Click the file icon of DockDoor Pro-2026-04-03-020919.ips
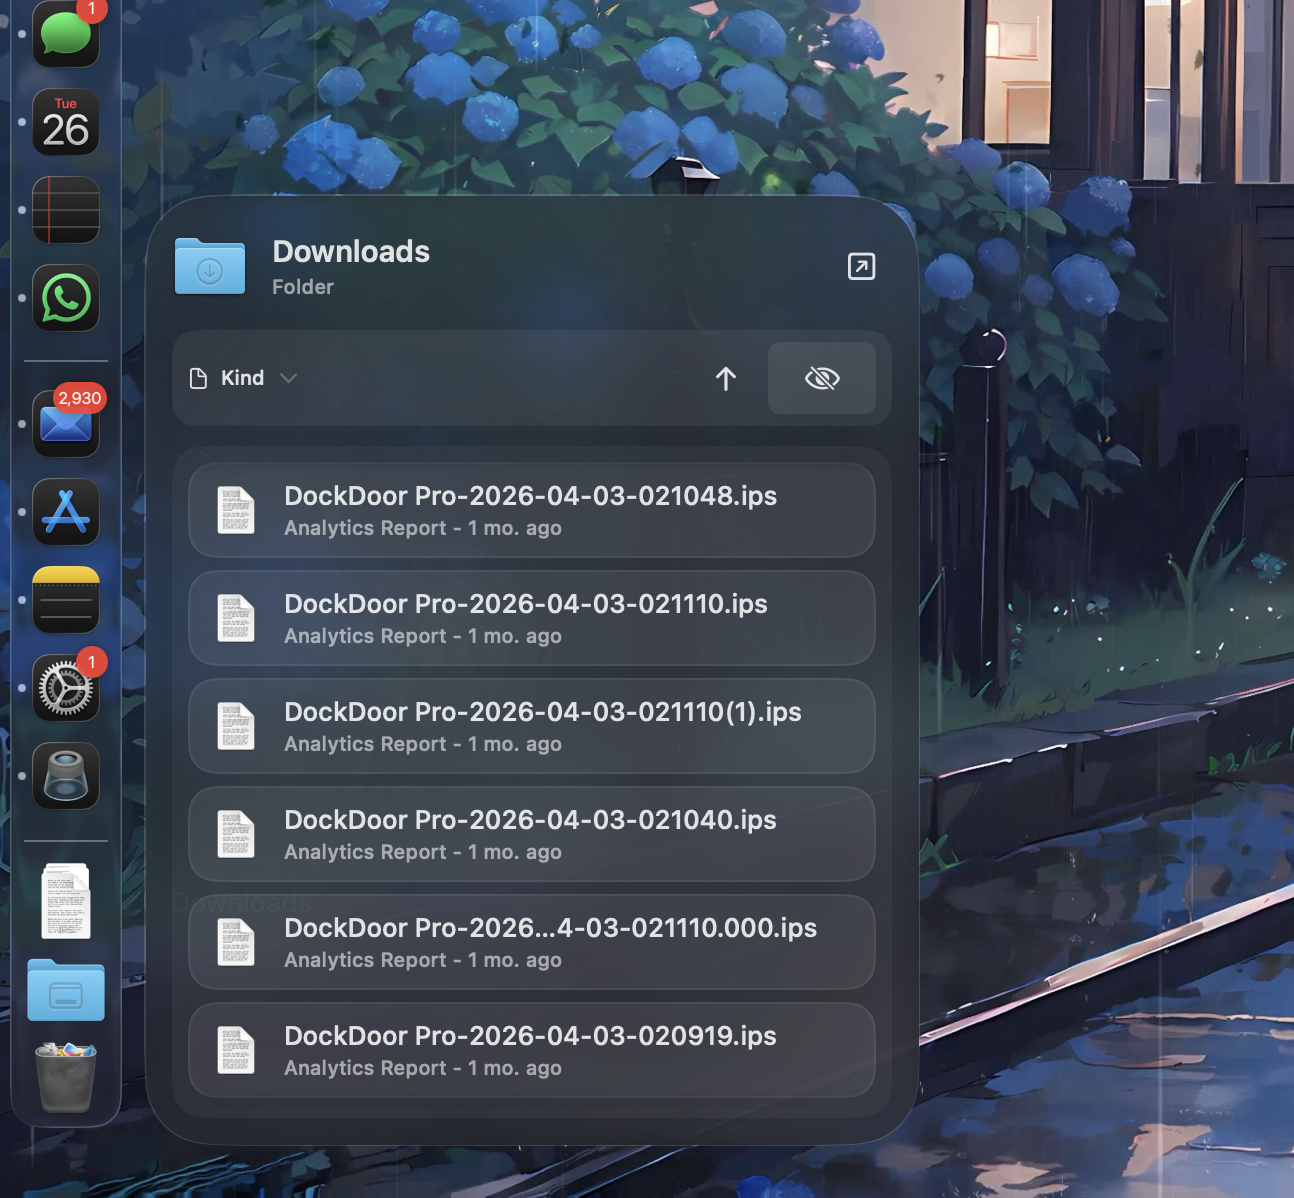 coord(236,1050)
